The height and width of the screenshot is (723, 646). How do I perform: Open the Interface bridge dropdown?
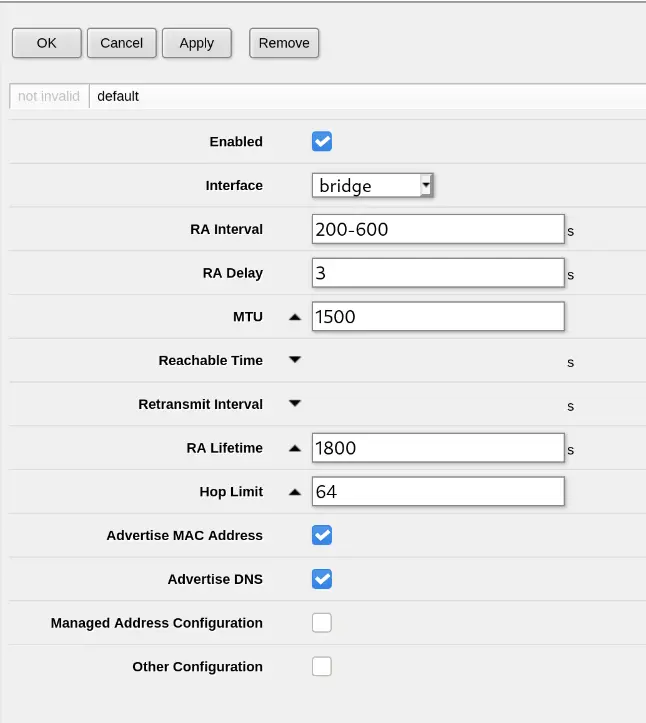click(373, 185)
